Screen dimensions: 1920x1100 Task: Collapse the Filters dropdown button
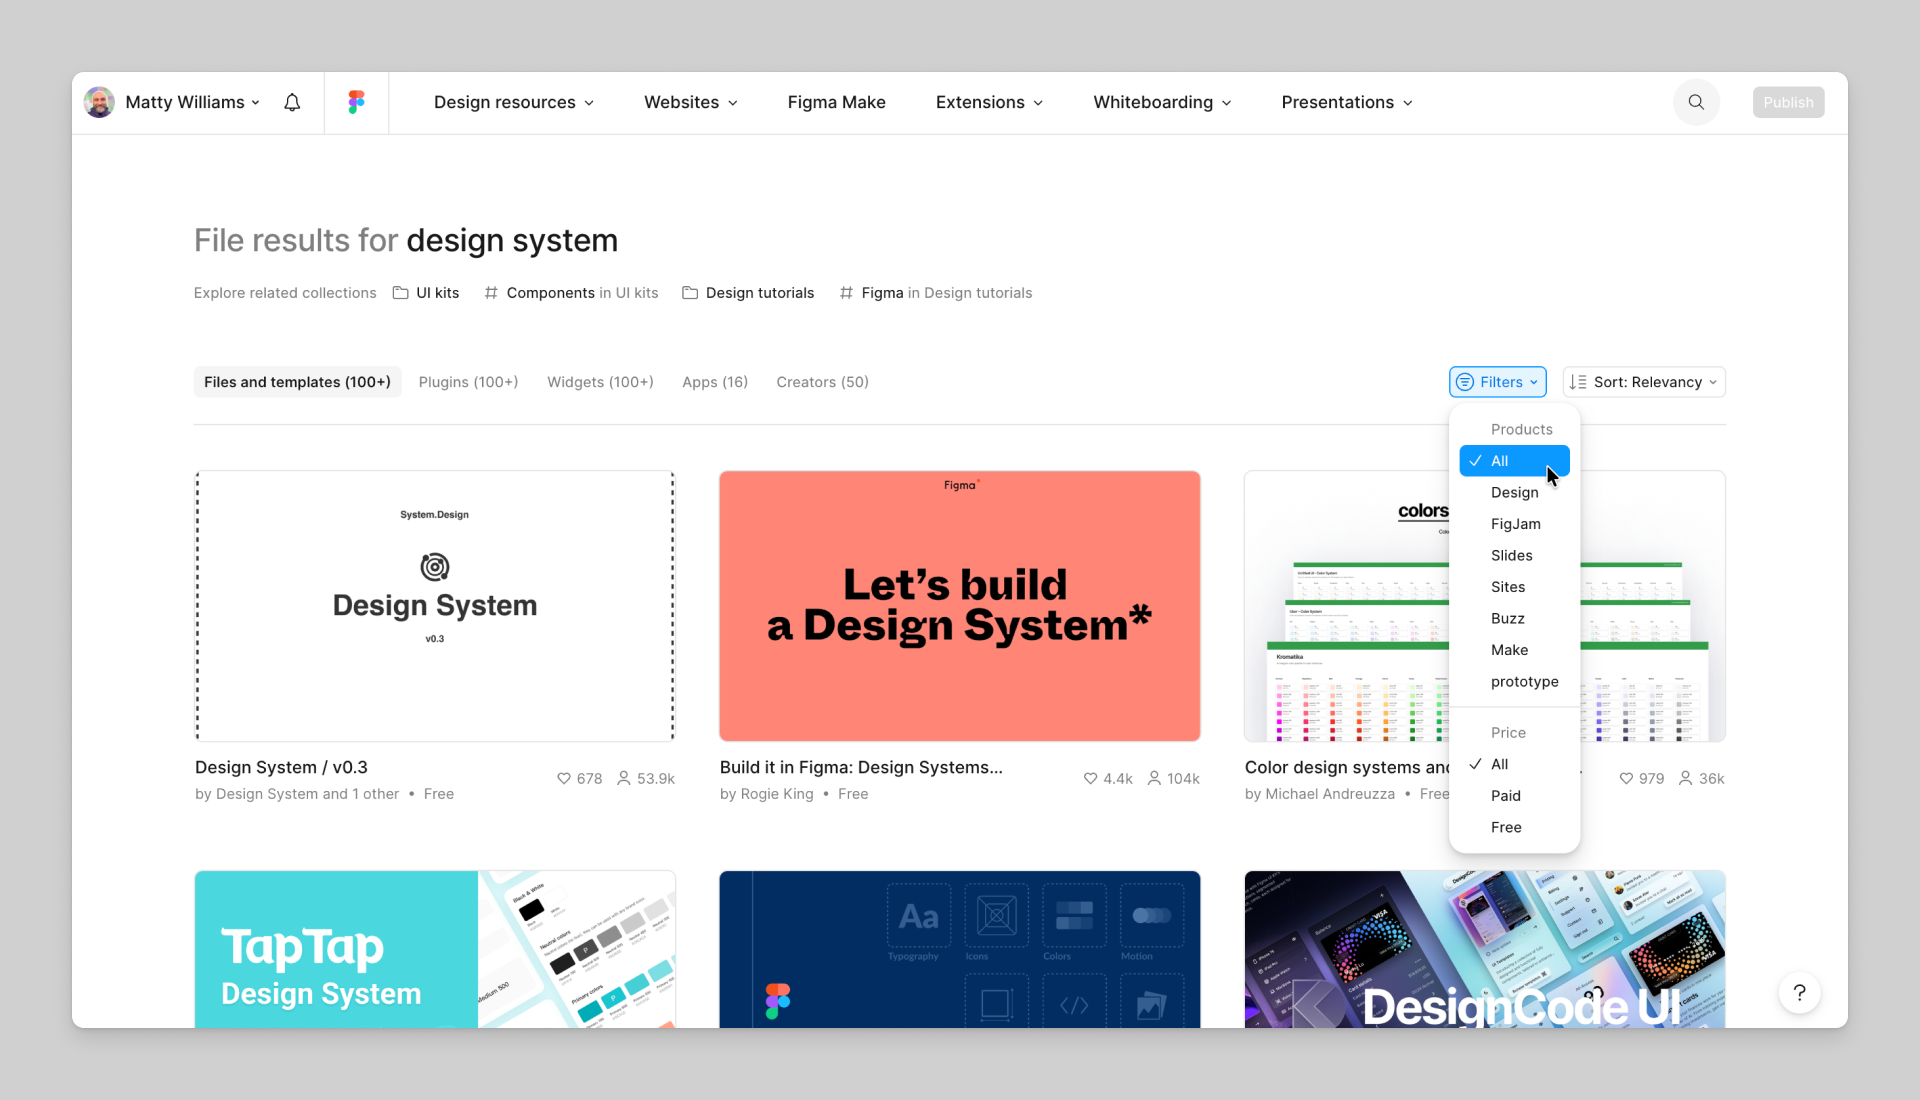tap(1497, 382)
